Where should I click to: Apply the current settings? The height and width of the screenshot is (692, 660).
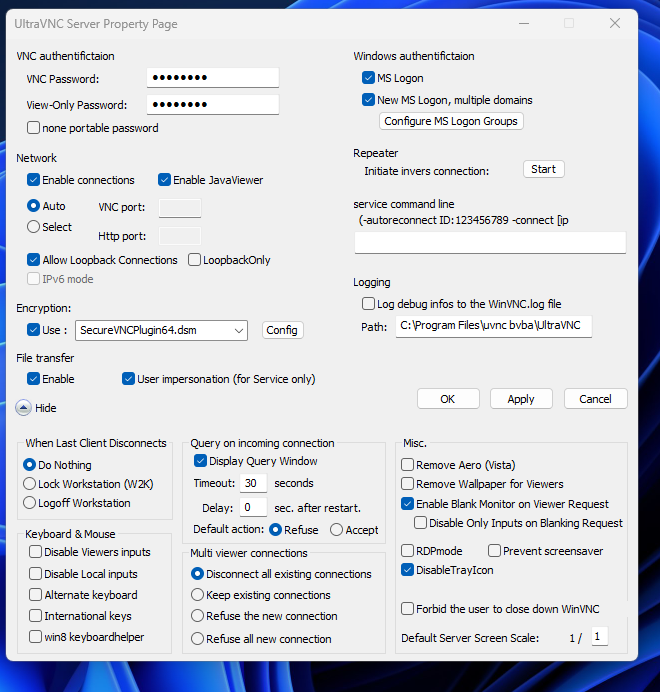521,399
